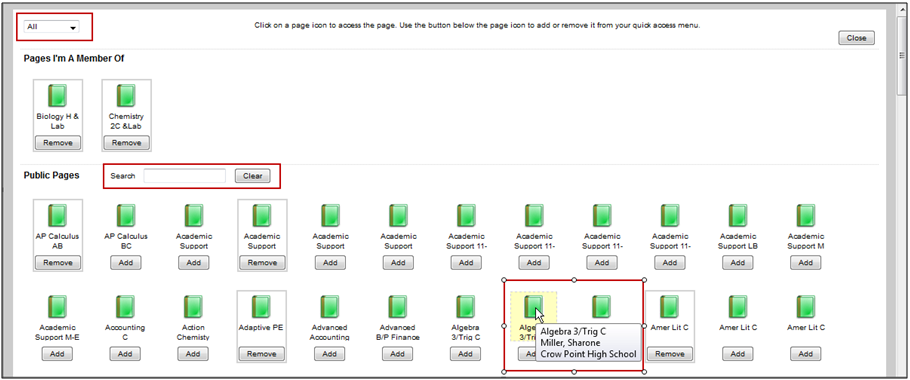Expand the All filter dropdown

[x=52, y=27]
